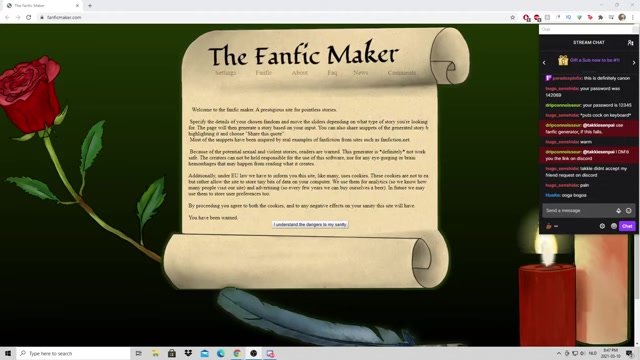Open the media control playlist icon

[x=611, y=17]
